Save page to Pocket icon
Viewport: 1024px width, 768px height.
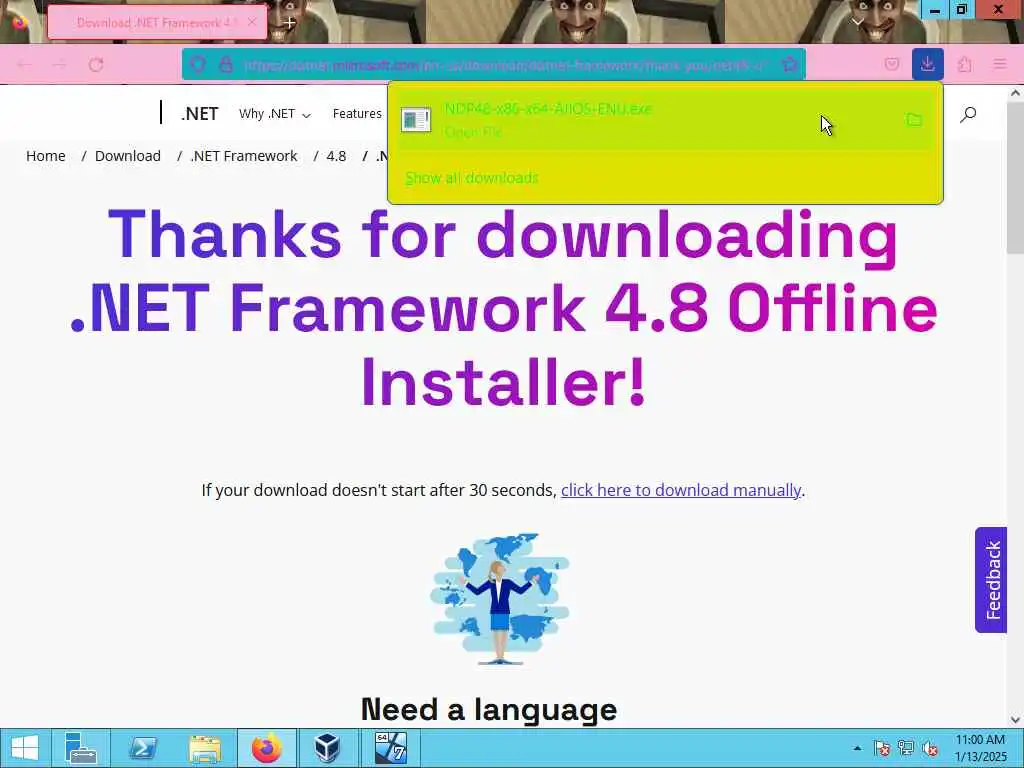click(x=891, y=64)
